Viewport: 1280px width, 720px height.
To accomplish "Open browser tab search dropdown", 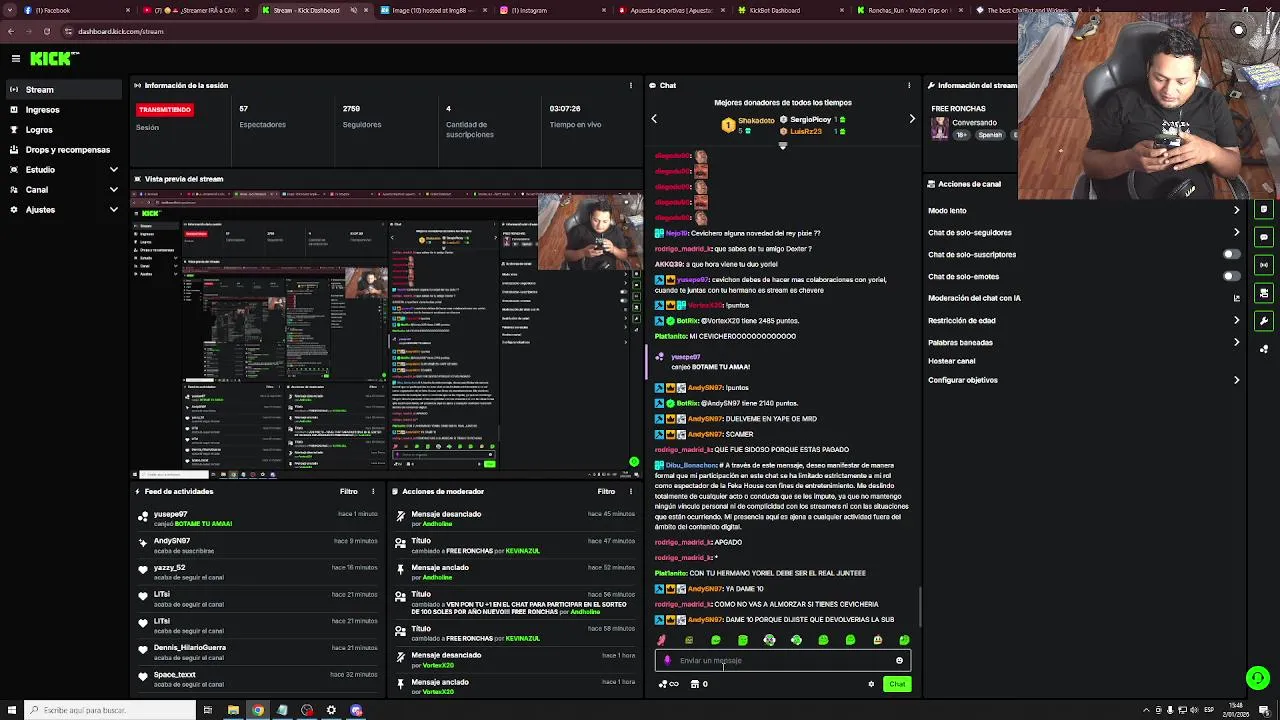I will (9, 10).
